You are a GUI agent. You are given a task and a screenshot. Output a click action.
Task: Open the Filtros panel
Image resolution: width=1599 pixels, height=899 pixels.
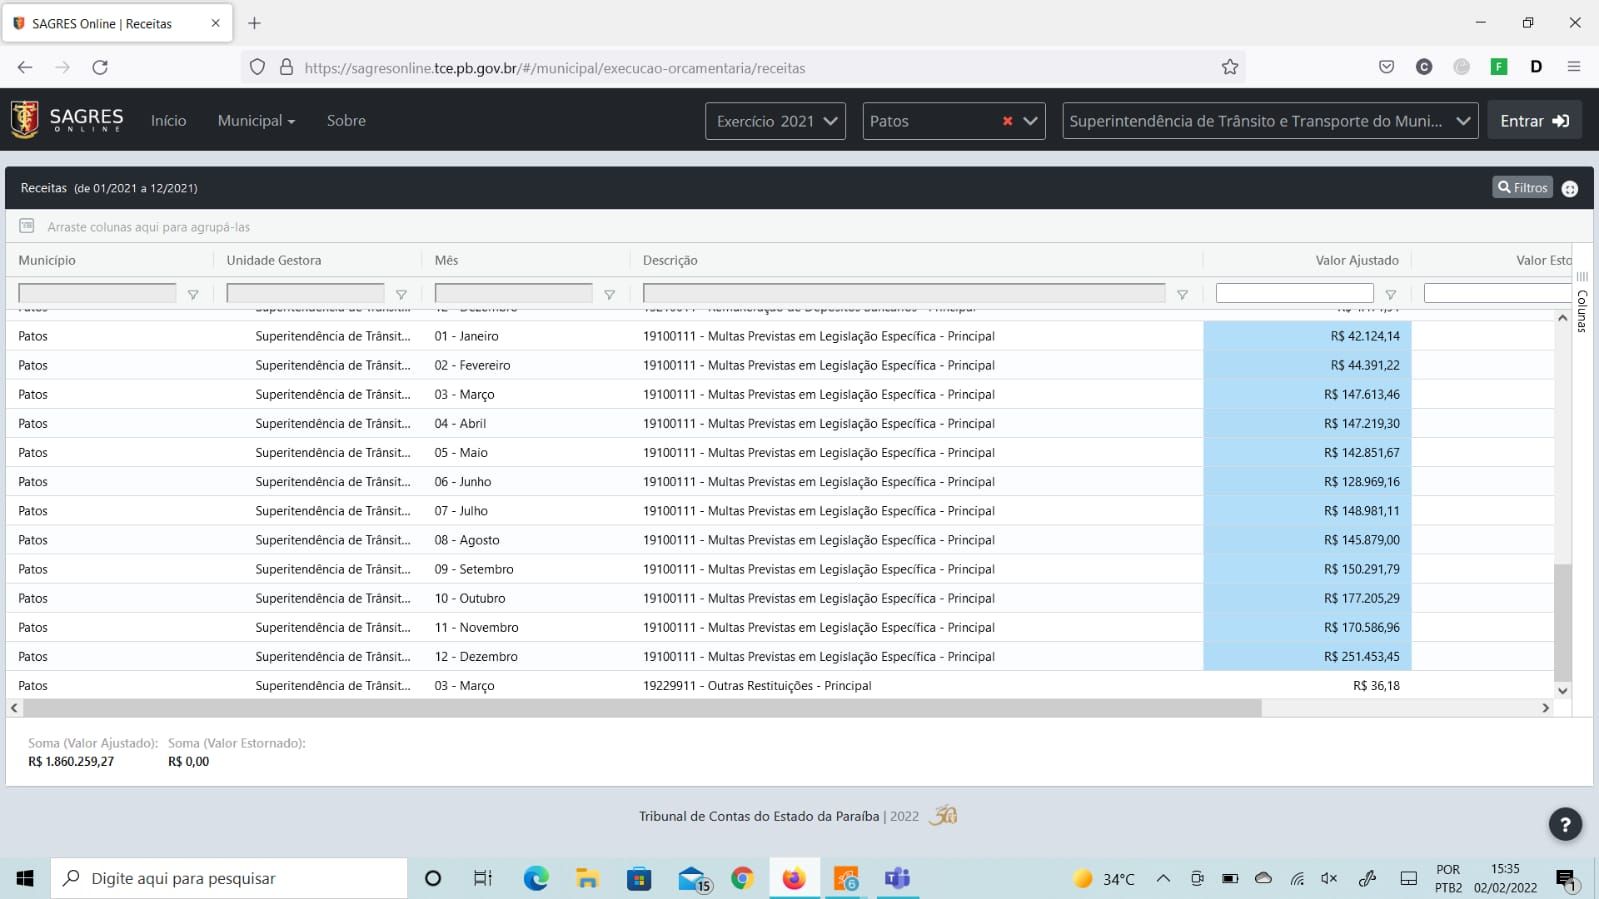[1522, 187]
